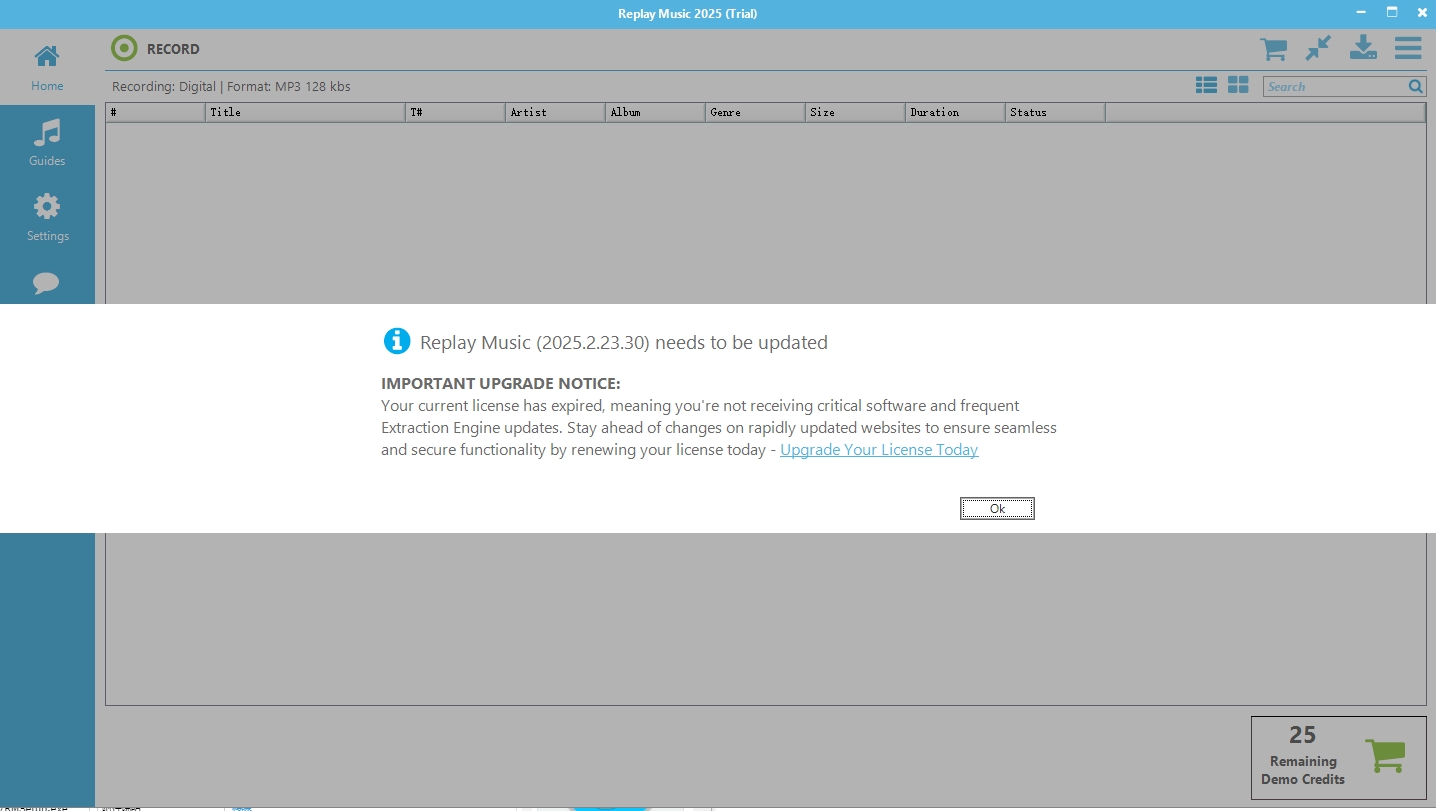Close the Replay Music window
Image resolution: width=1436 pixels, height=811 pixels.
(1421, 12)
